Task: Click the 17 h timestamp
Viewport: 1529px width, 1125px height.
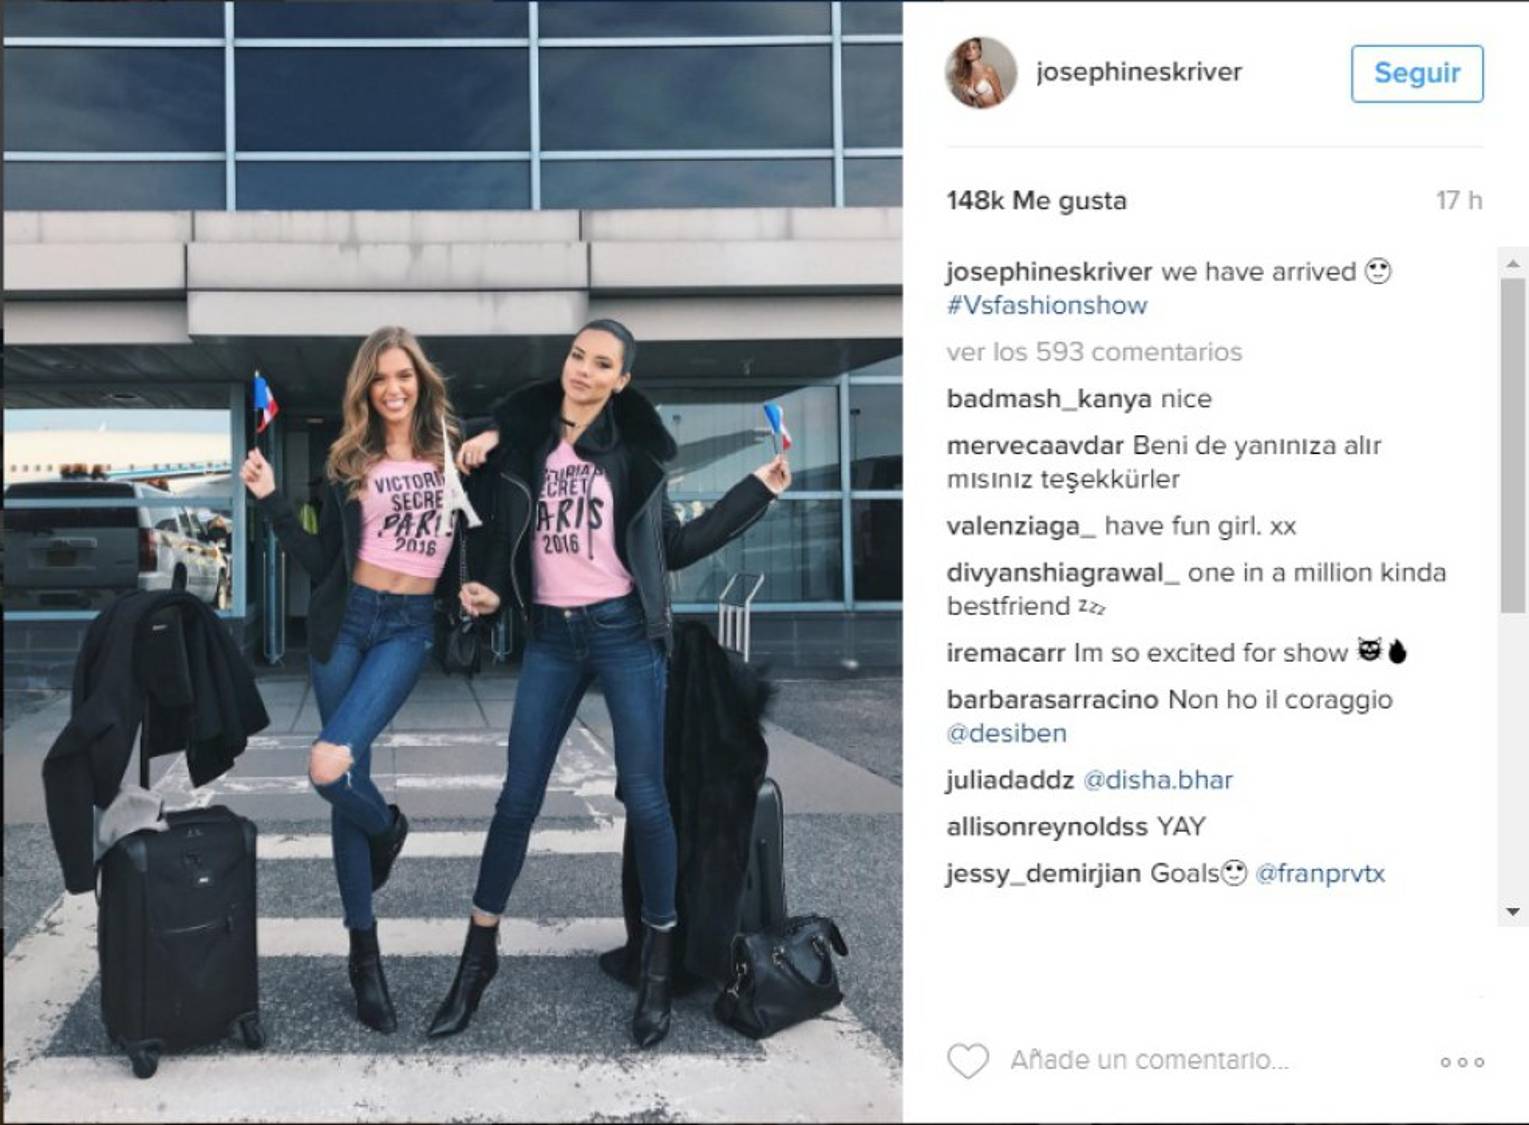Action: coord(1459,201)
